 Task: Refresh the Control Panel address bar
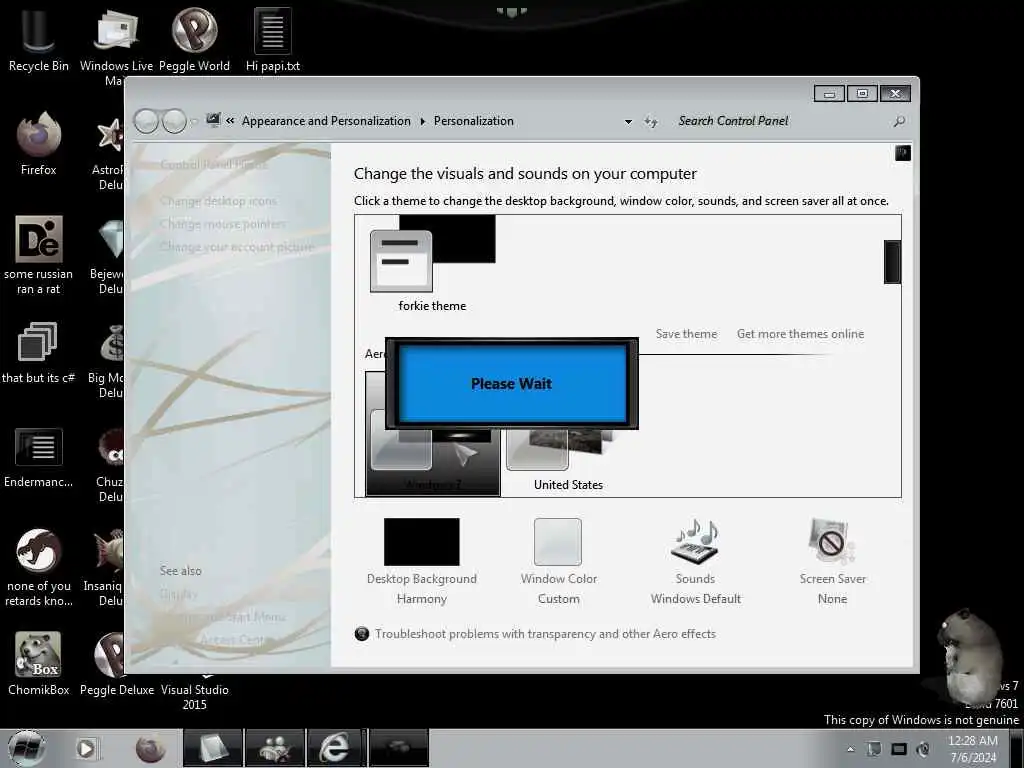[x=650, y=121]
